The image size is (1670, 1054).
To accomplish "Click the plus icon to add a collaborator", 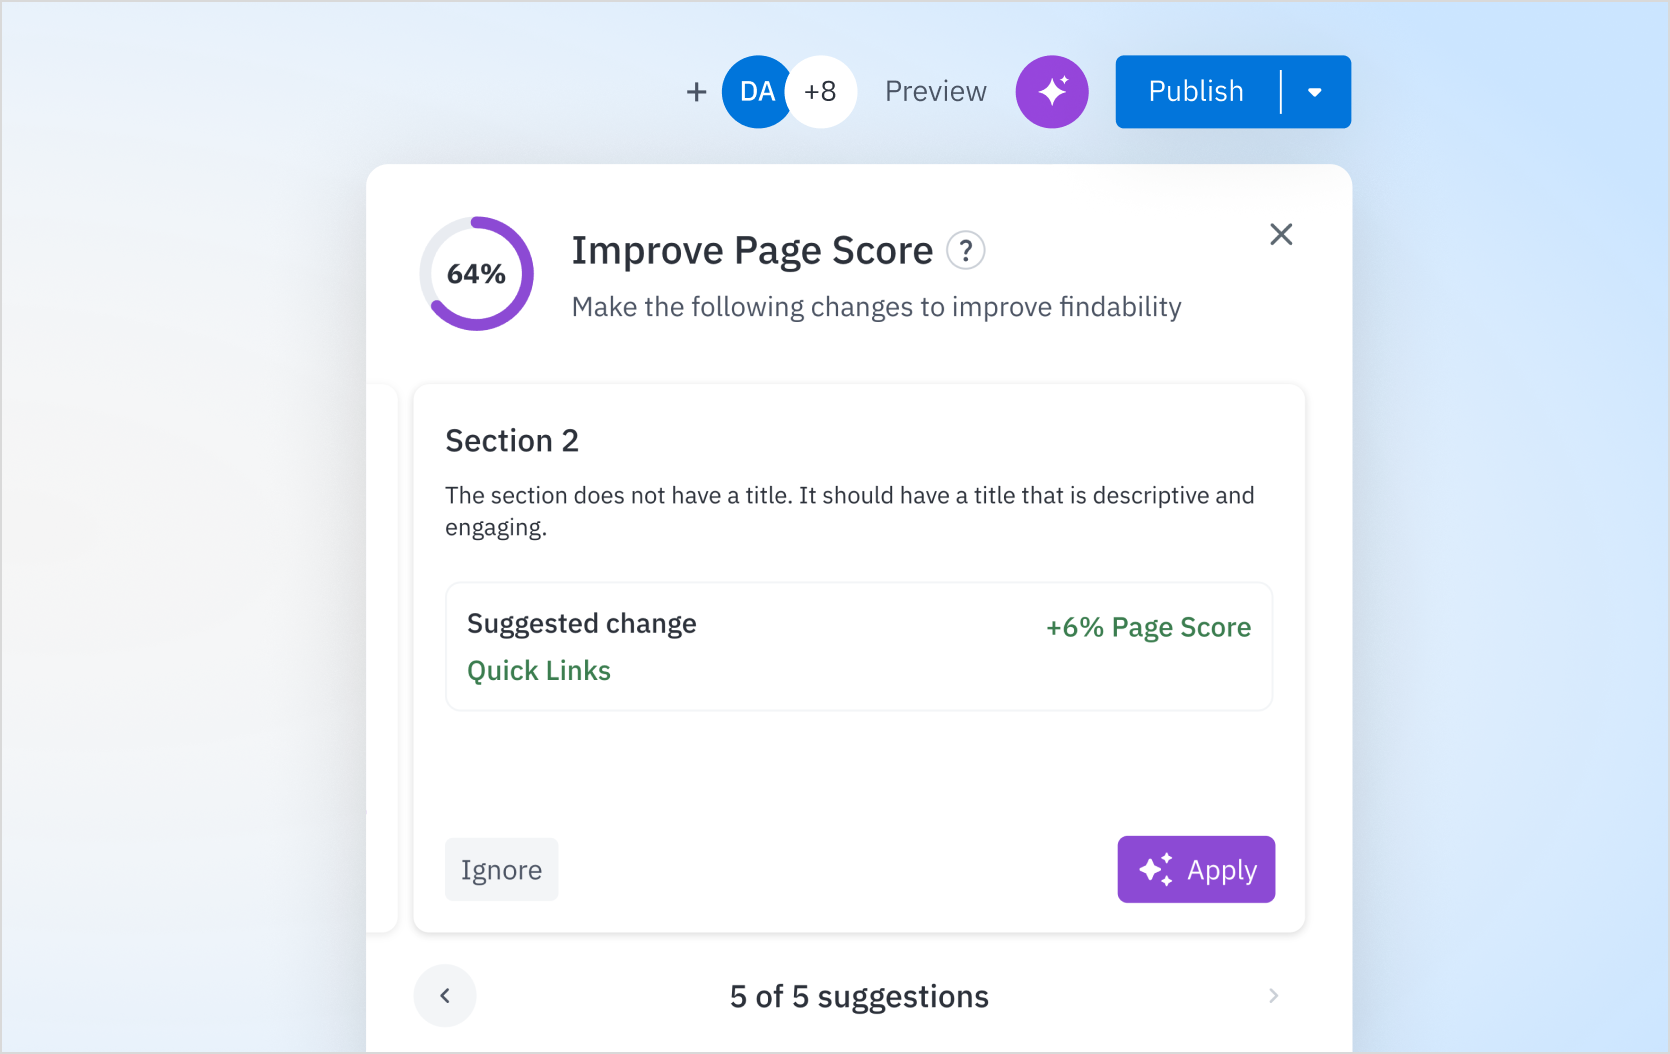I will point(696,92).
